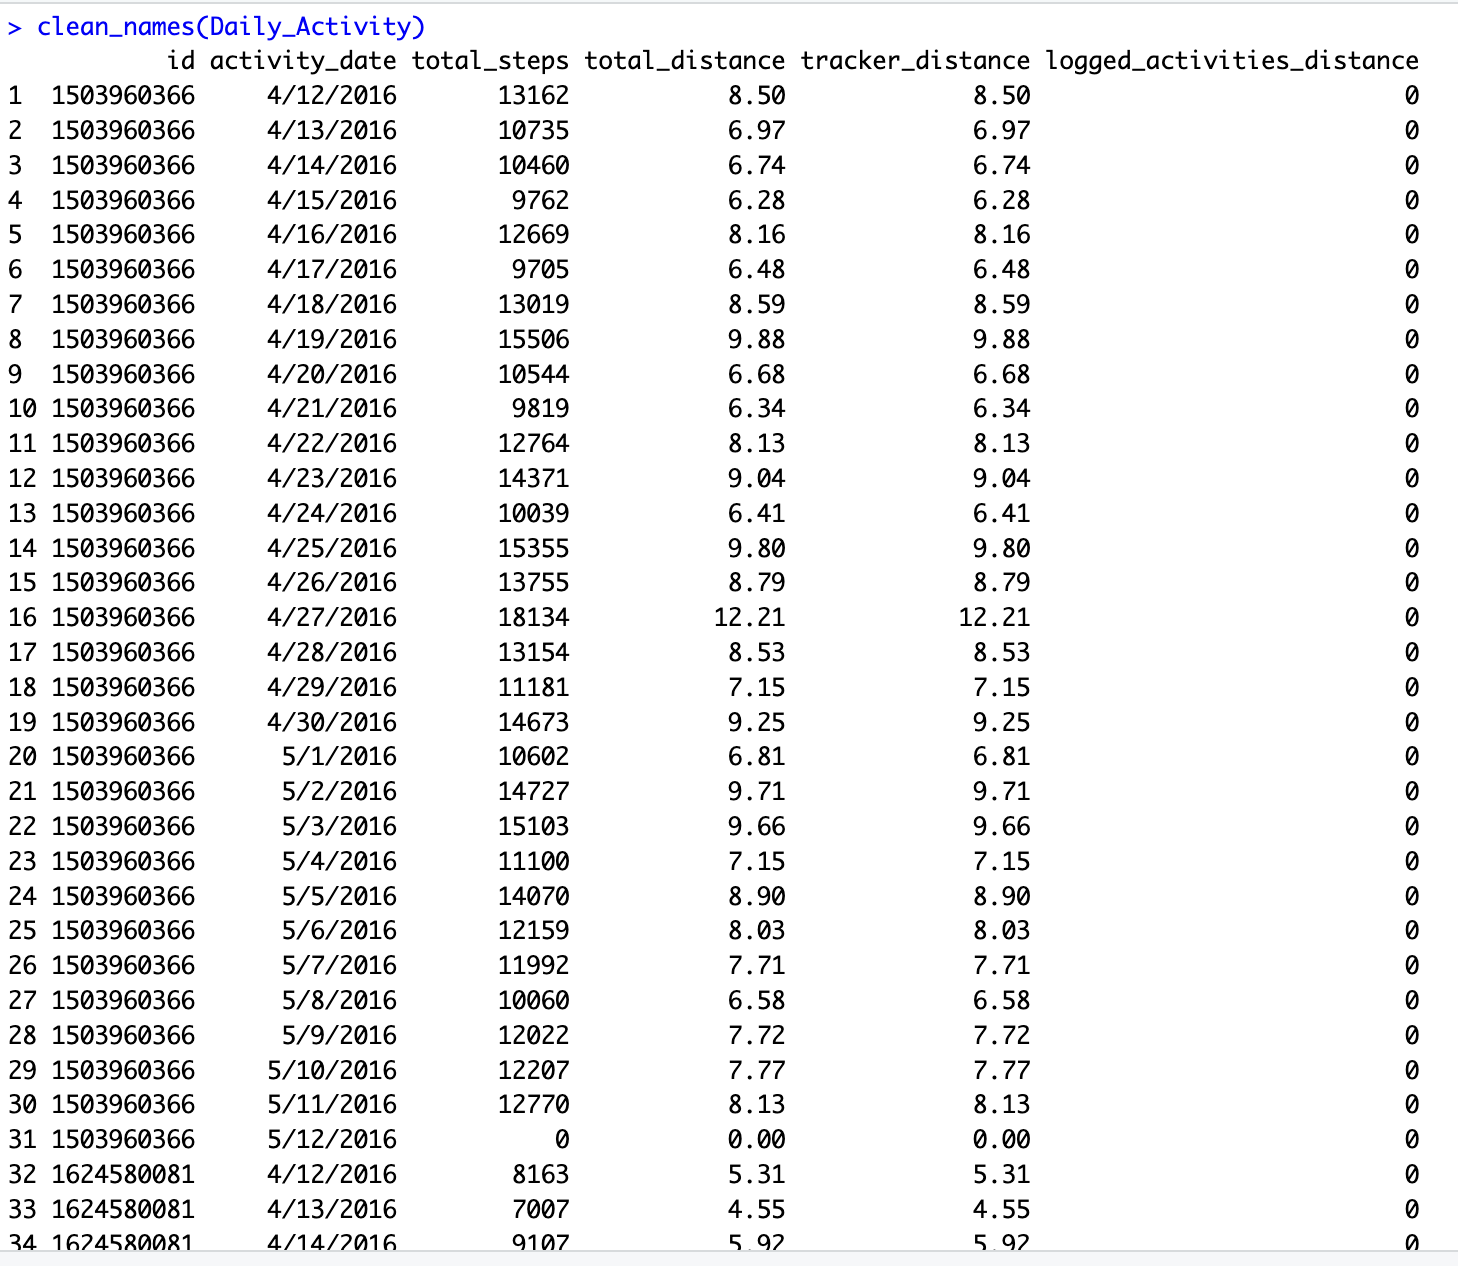Select the activity_date column header
This screenshot has width=1458, height=1266.
click(303, 61)
